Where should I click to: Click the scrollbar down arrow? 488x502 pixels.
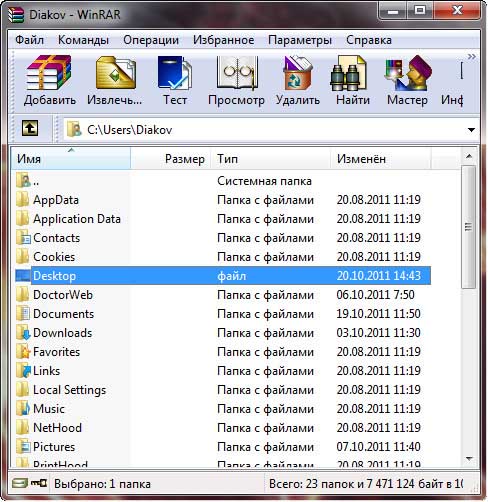pos(469,459)
